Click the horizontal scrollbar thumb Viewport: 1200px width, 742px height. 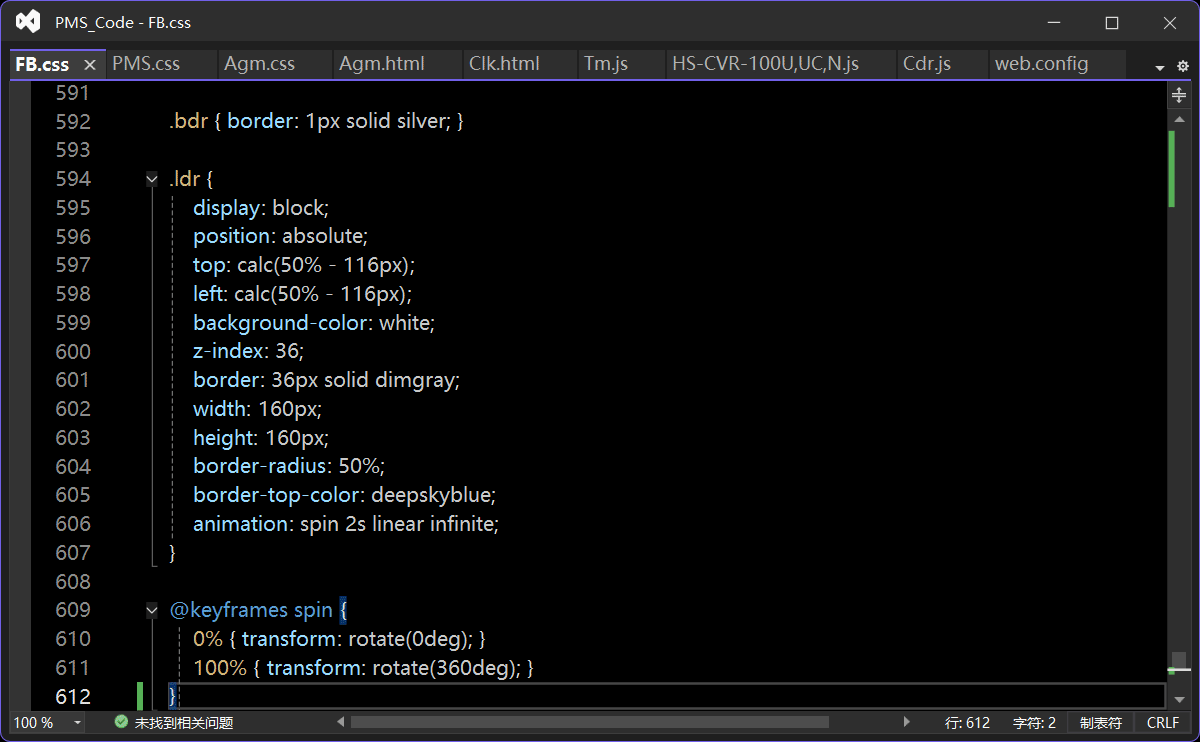[x=590, y=722]
